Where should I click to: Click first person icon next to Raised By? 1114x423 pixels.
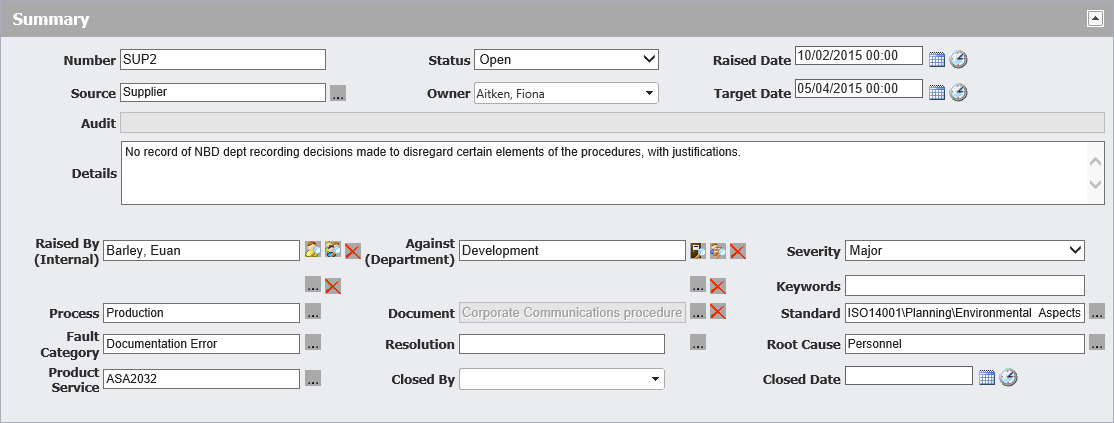tap(313, 251)
